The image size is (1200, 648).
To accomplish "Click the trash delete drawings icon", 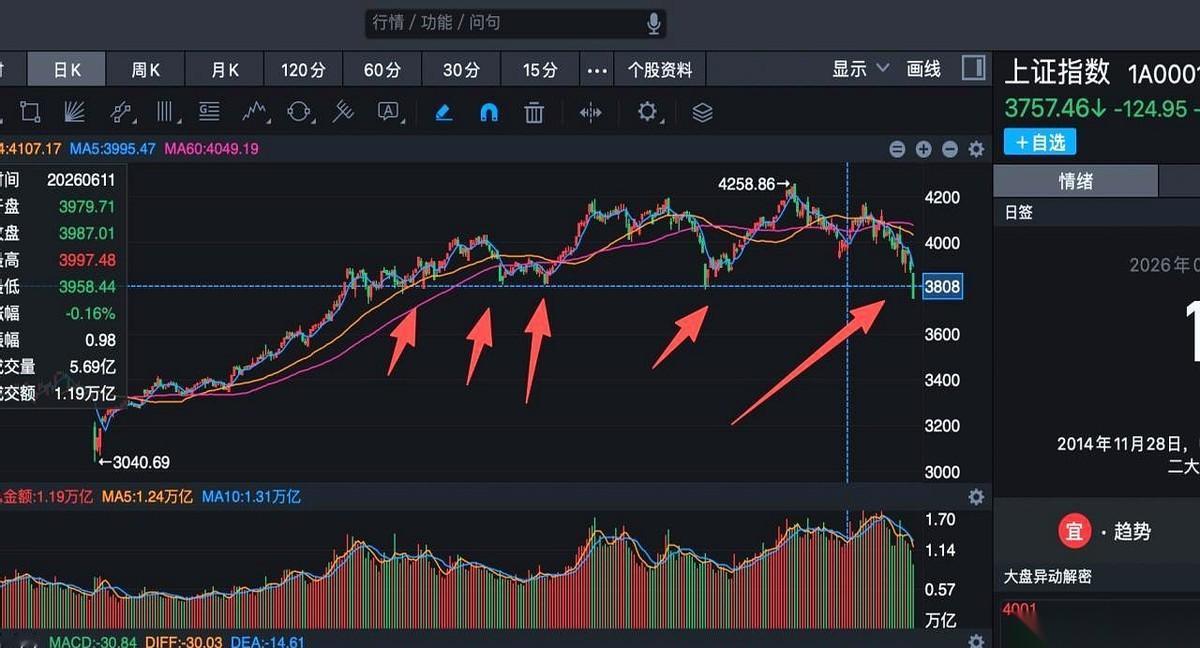I will tap(534, 112).
